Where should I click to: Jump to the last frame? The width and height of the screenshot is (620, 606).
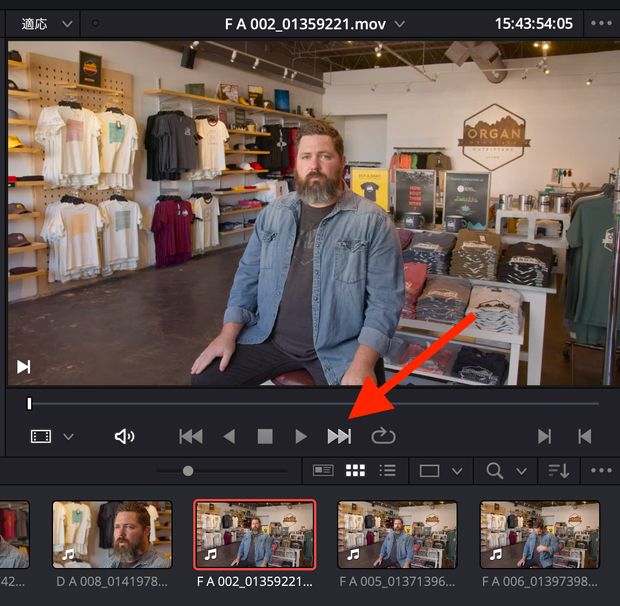[339, 436]
